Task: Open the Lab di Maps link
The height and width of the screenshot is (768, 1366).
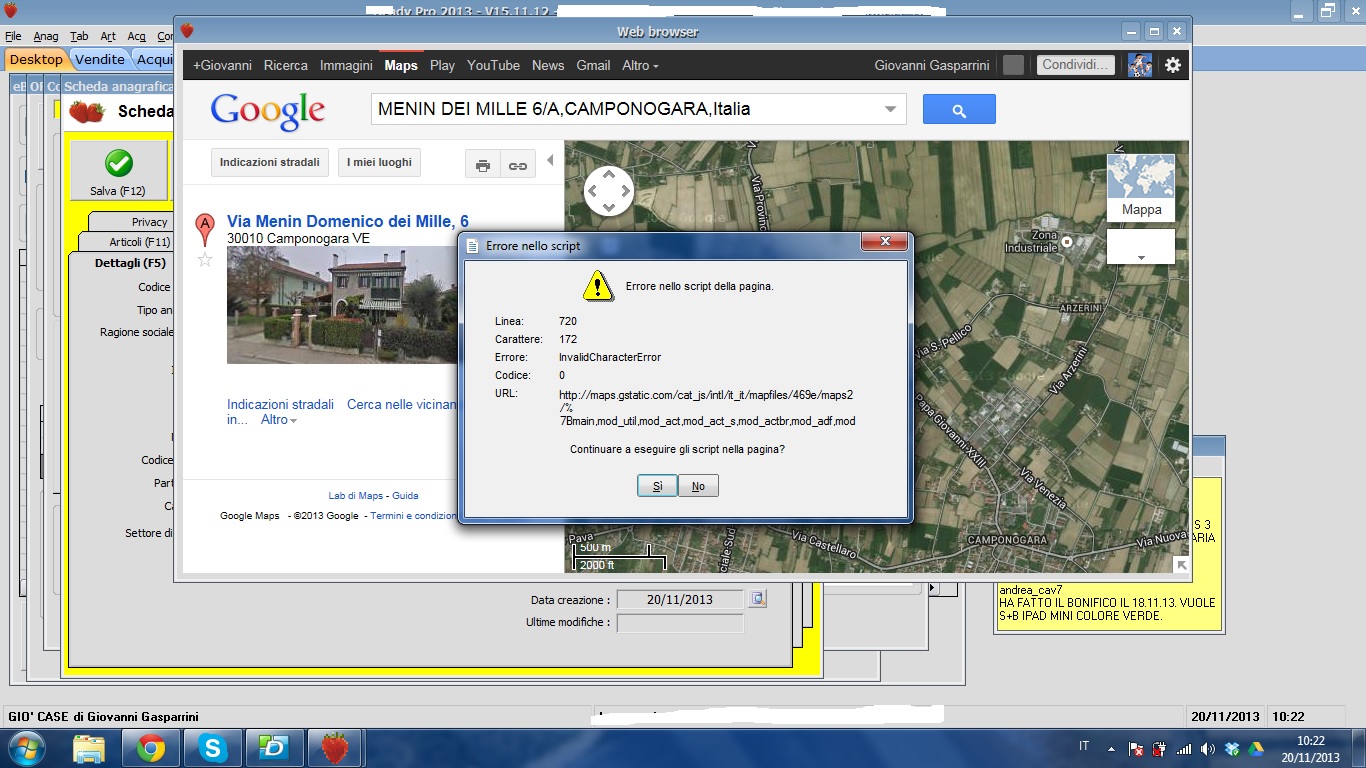Action: 356,496
